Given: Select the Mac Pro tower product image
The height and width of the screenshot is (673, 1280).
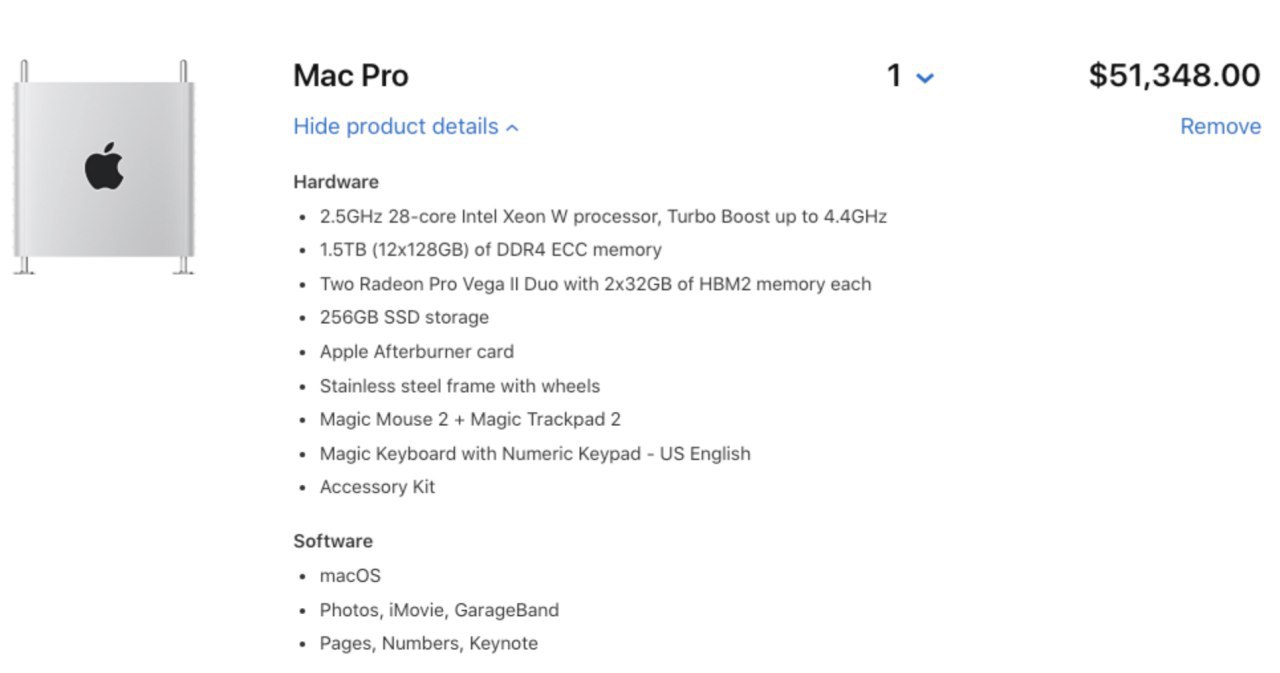Looking at the screenshot, I should click(x=103, y=167).
